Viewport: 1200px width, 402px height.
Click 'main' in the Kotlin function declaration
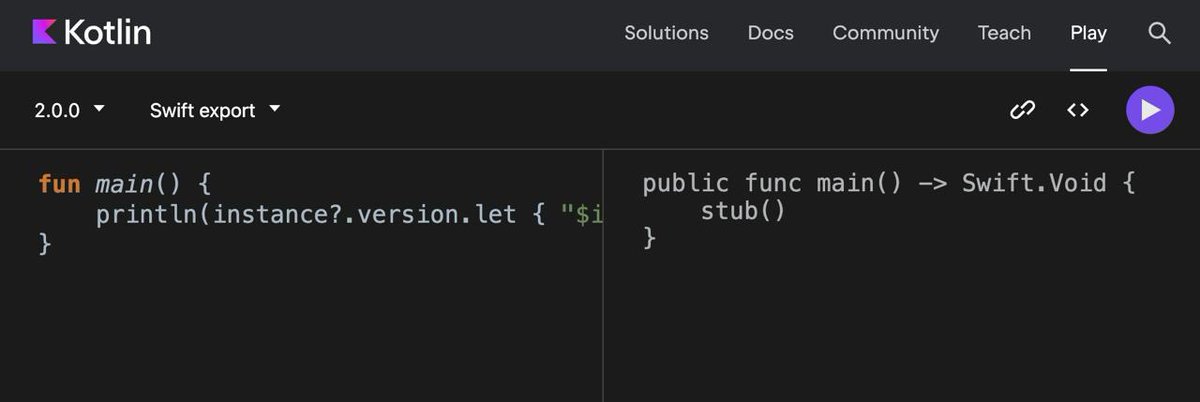click(124, 185)
